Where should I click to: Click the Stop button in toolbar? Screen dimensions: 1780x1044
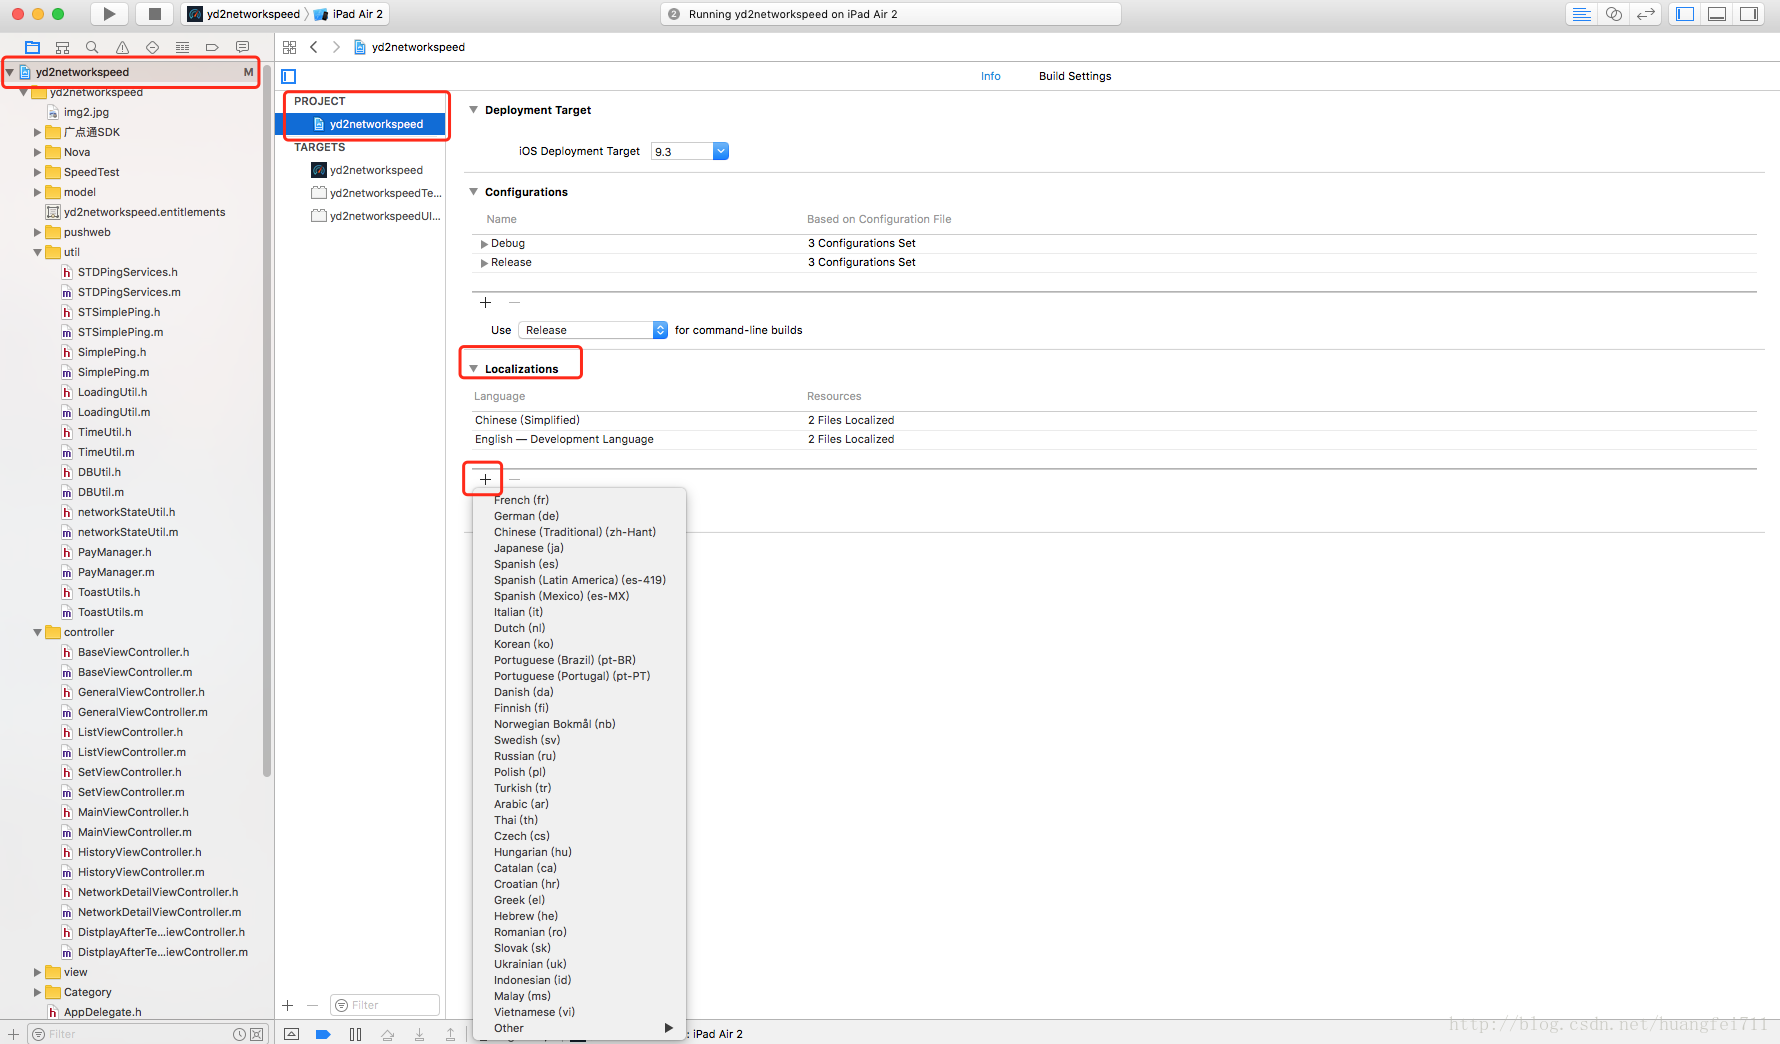(x=155, y=14)
